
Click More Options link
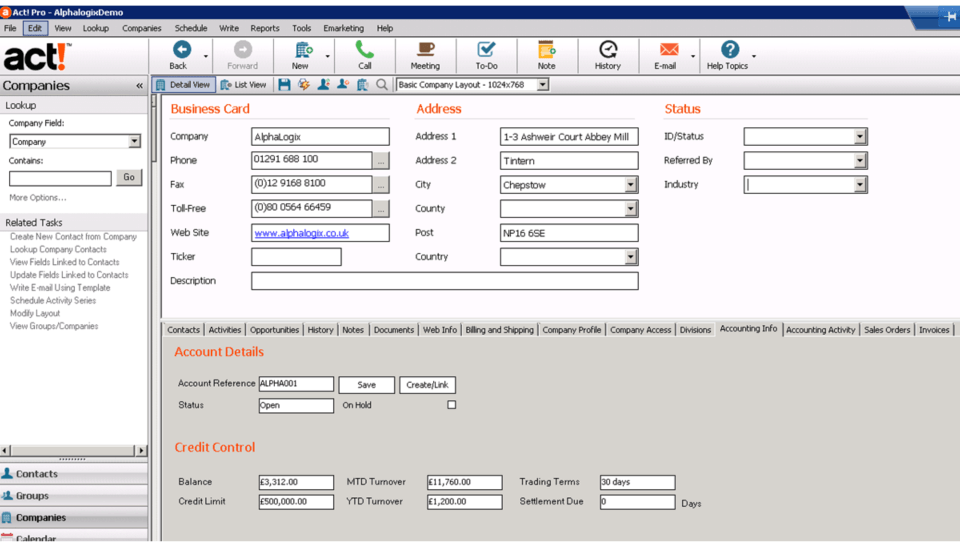tap(37, 197)
